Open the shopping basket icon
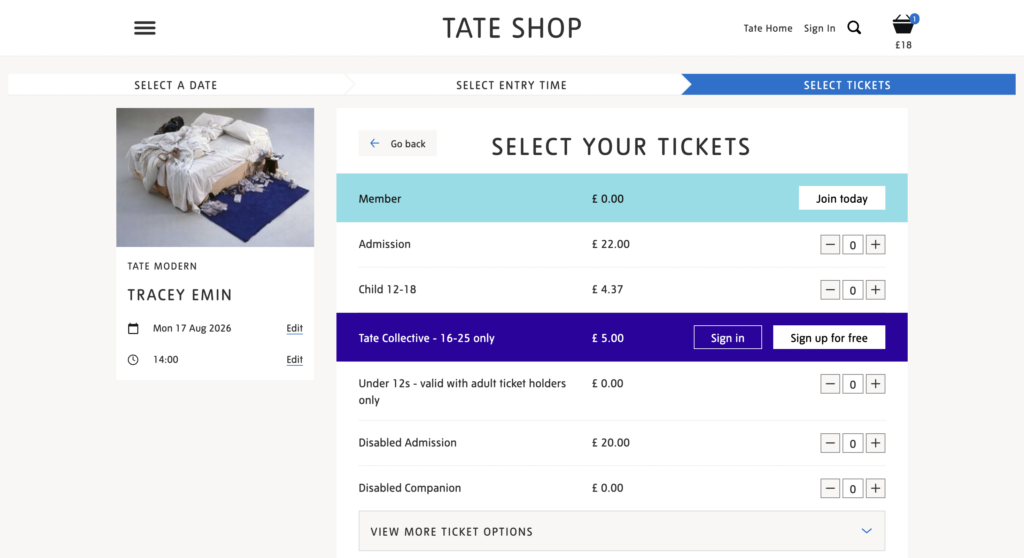Image resolution: width=1024 pixels, height=558 pixels. point(903,25)
